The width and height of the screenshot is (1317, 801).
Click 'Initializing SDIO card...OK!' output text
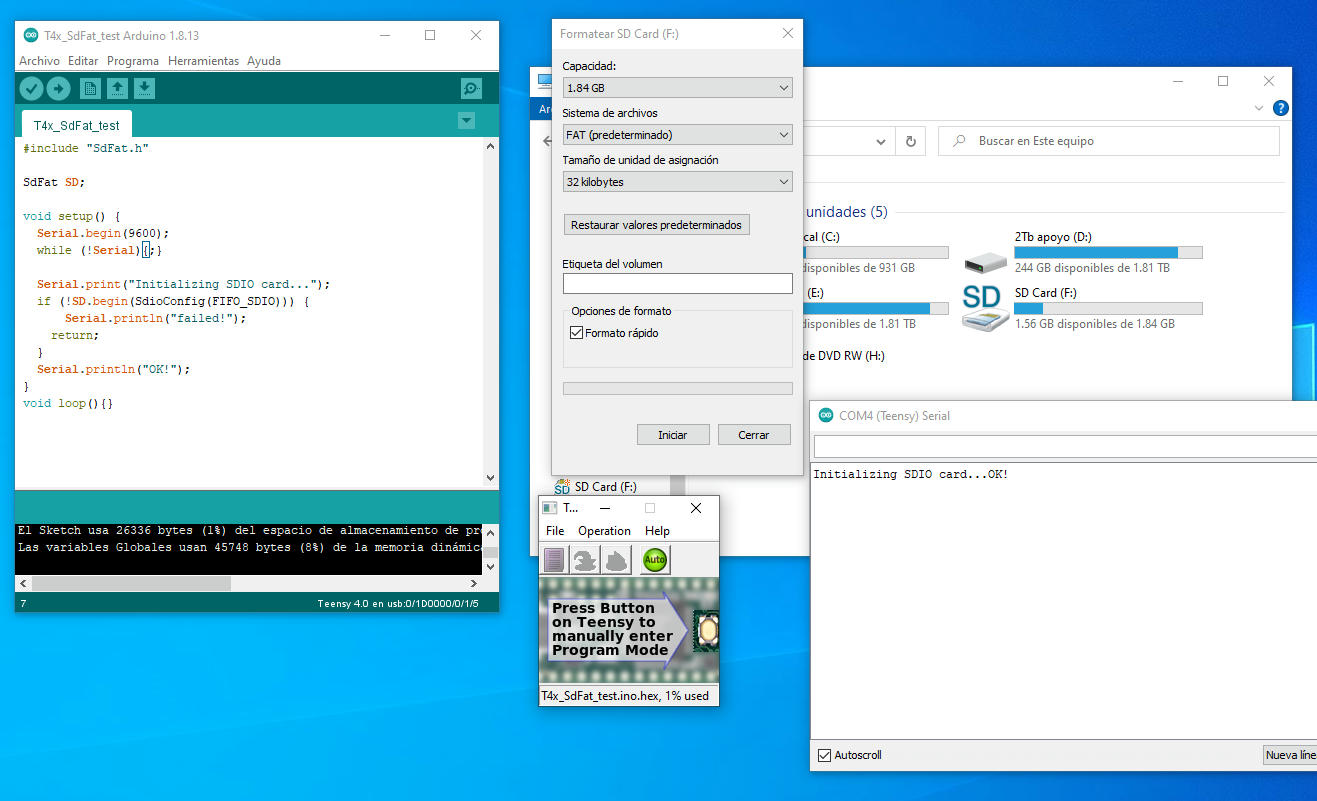pos(911,474)
